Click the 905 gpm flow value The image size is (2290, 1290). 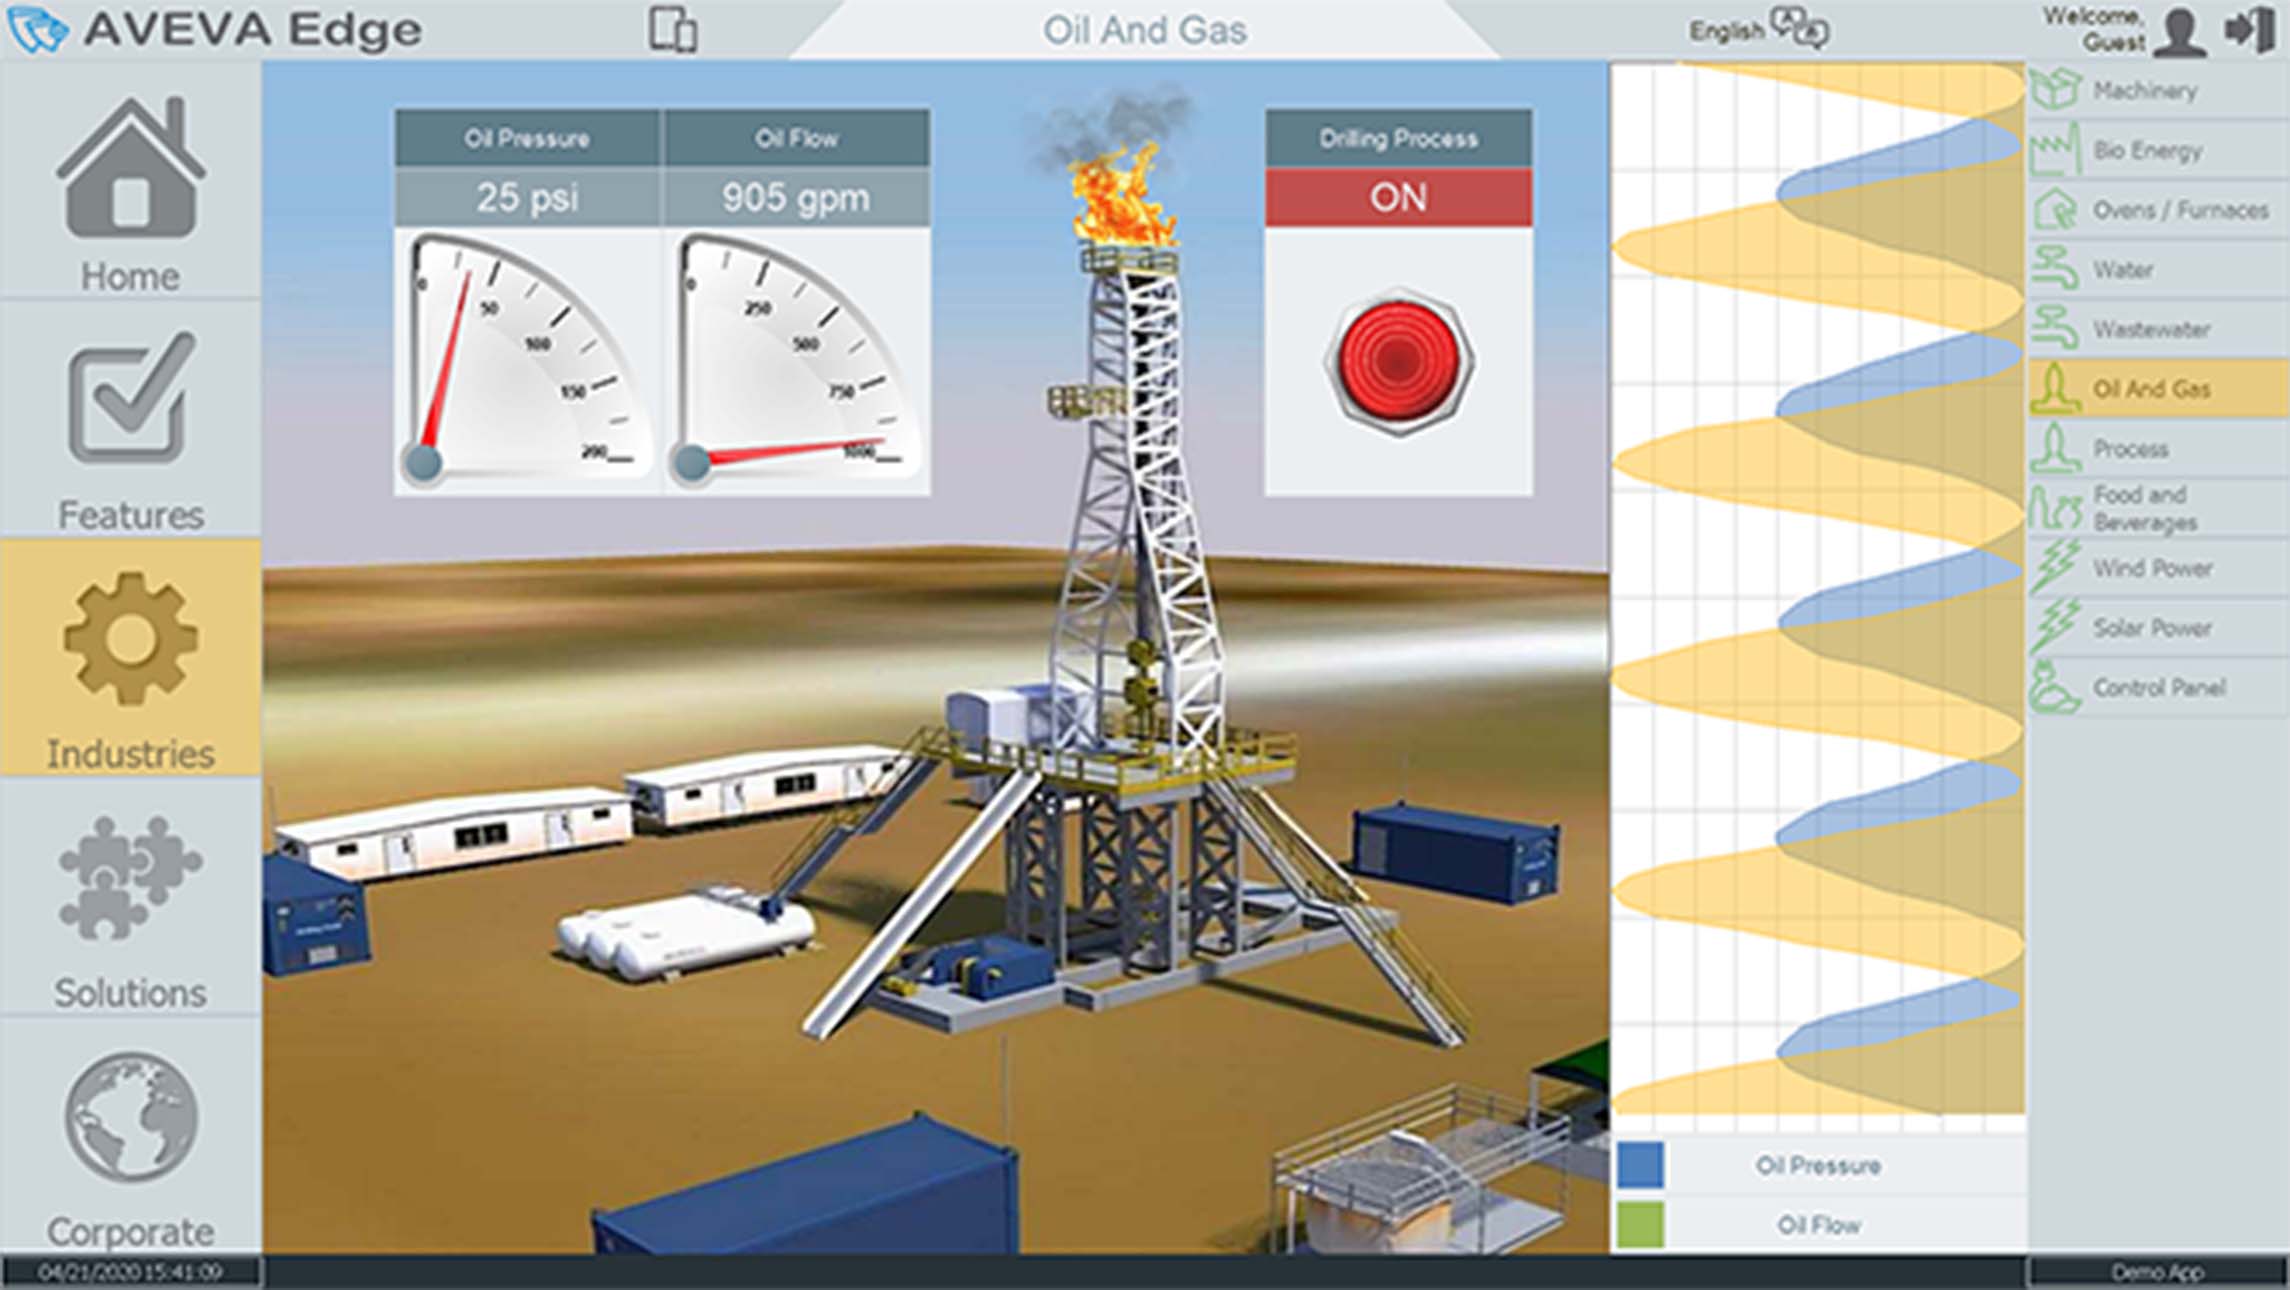pos(796,197)
